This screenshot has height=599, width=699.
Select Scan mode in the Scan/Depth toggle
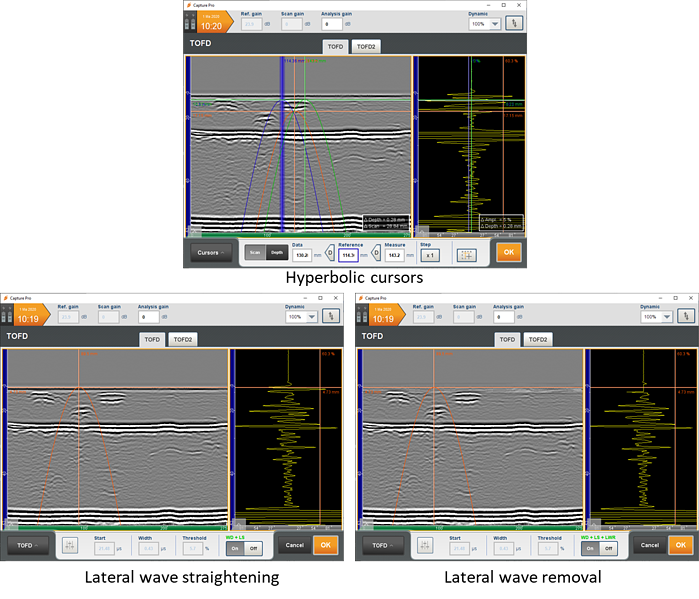tap(255, 253)
